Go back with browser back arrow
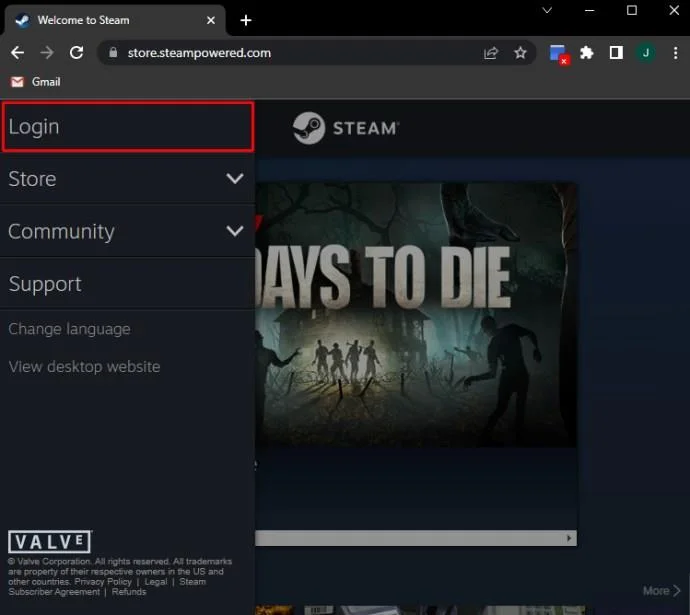 tap(18, 53)
